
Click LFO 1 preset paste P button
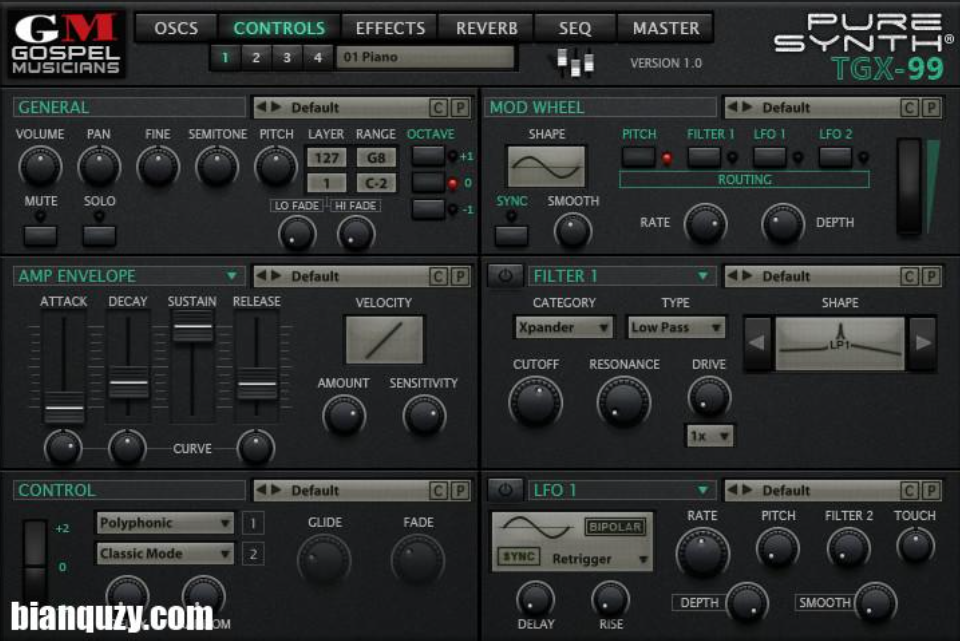pos(931,491)
